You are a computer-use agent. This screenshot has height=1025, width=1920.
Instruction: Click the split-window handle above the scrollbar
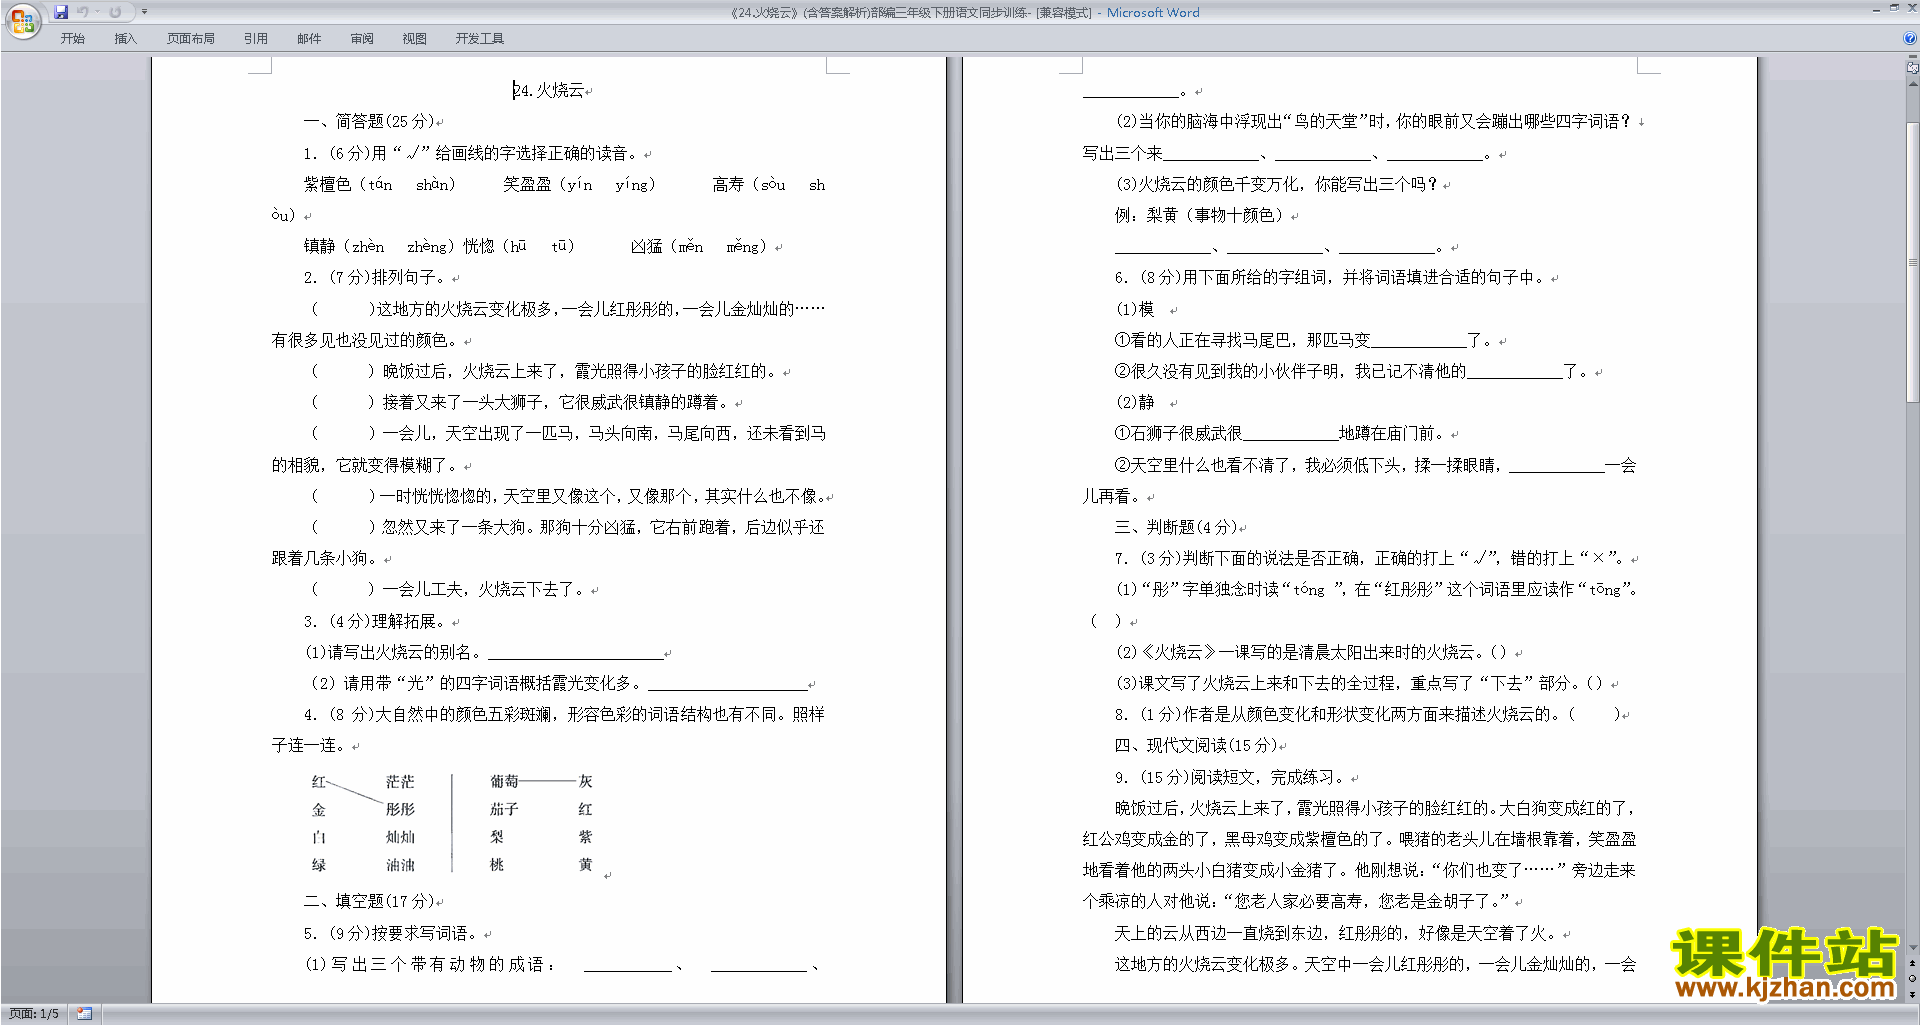[x=1912, y=58]
